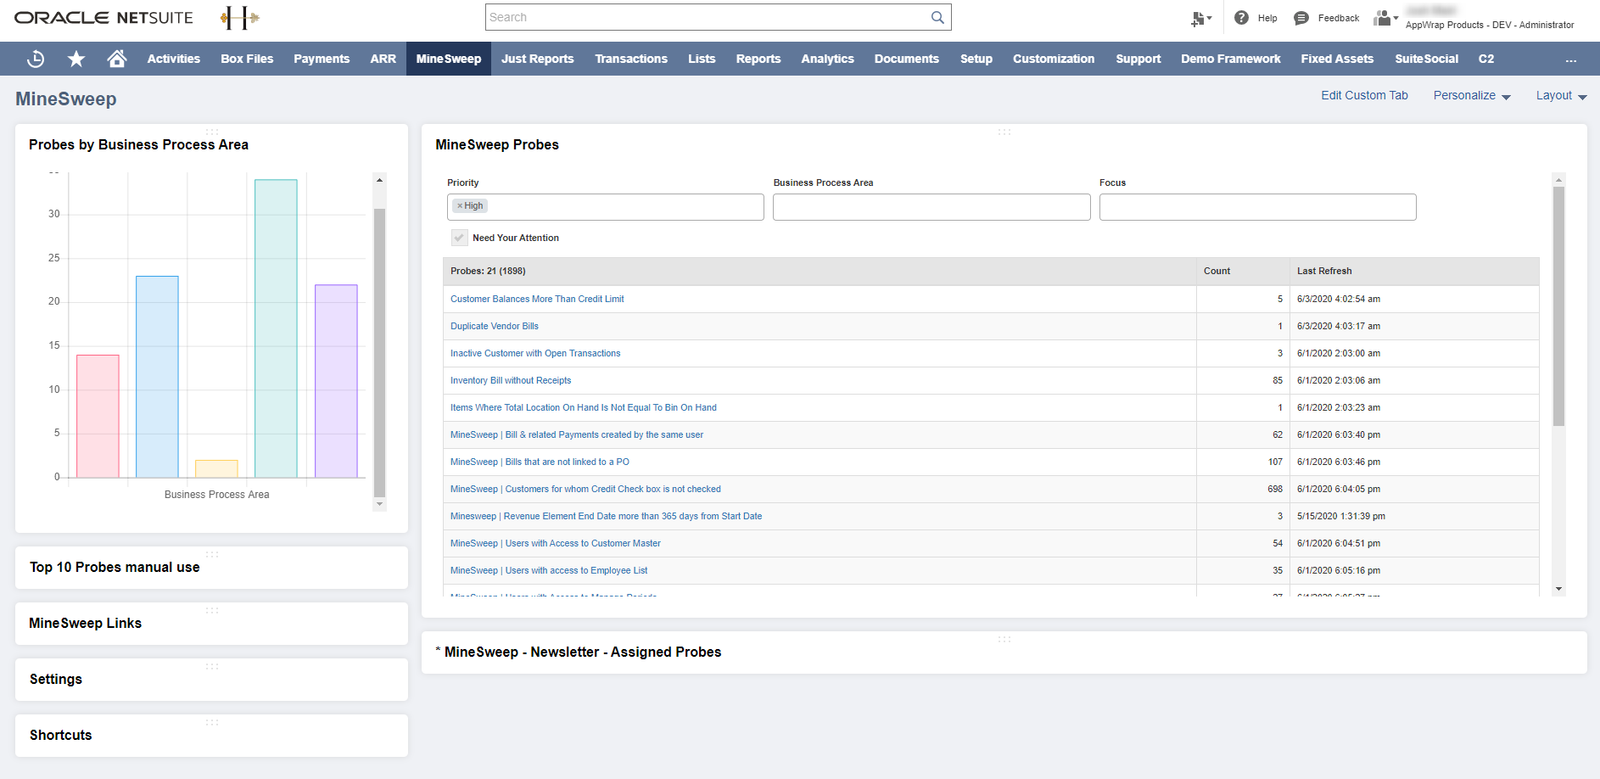
Task: Expand the Top 10 Probes manual use portlet
Action: [114, 567]
